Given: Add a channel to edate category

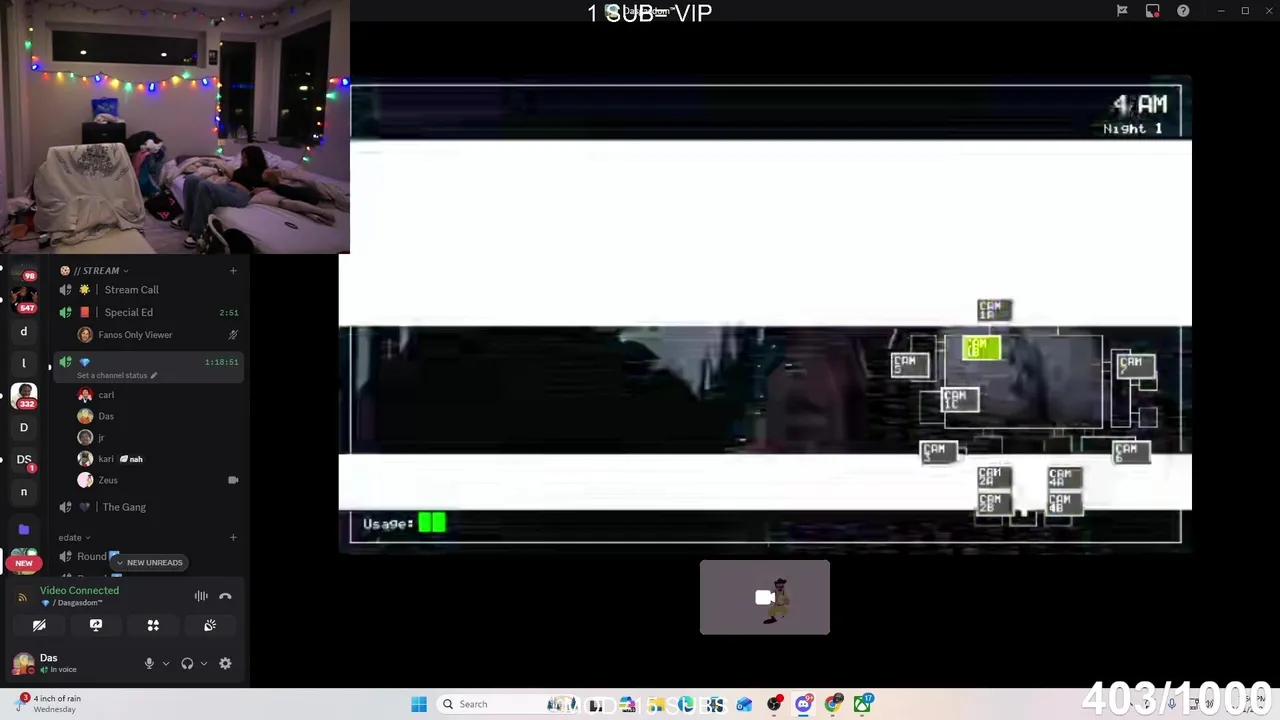Looking at the screenshot, I should (233, 537).
